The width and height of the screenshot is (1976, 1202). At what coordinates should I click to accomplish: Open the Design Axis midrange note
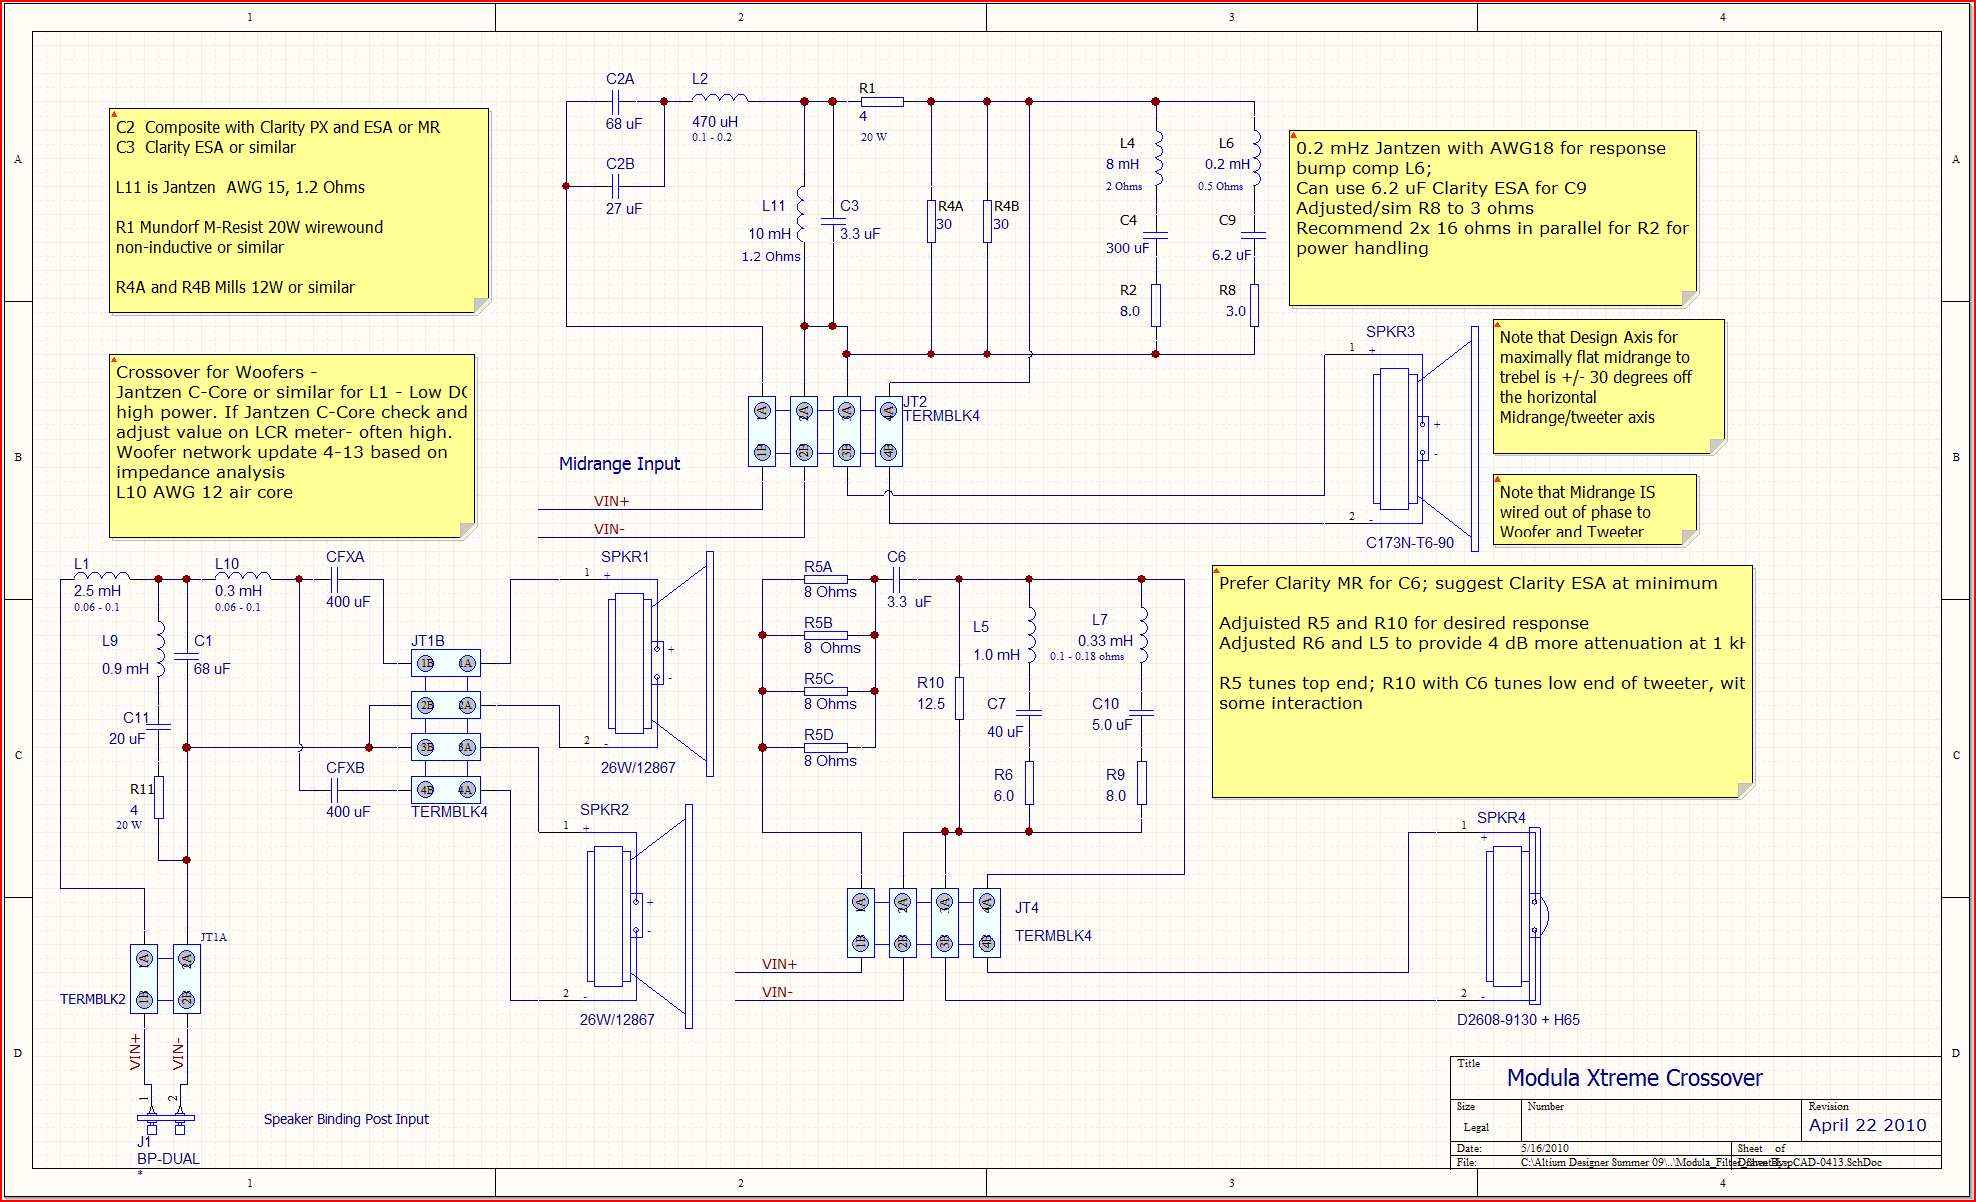(1609, 387)
